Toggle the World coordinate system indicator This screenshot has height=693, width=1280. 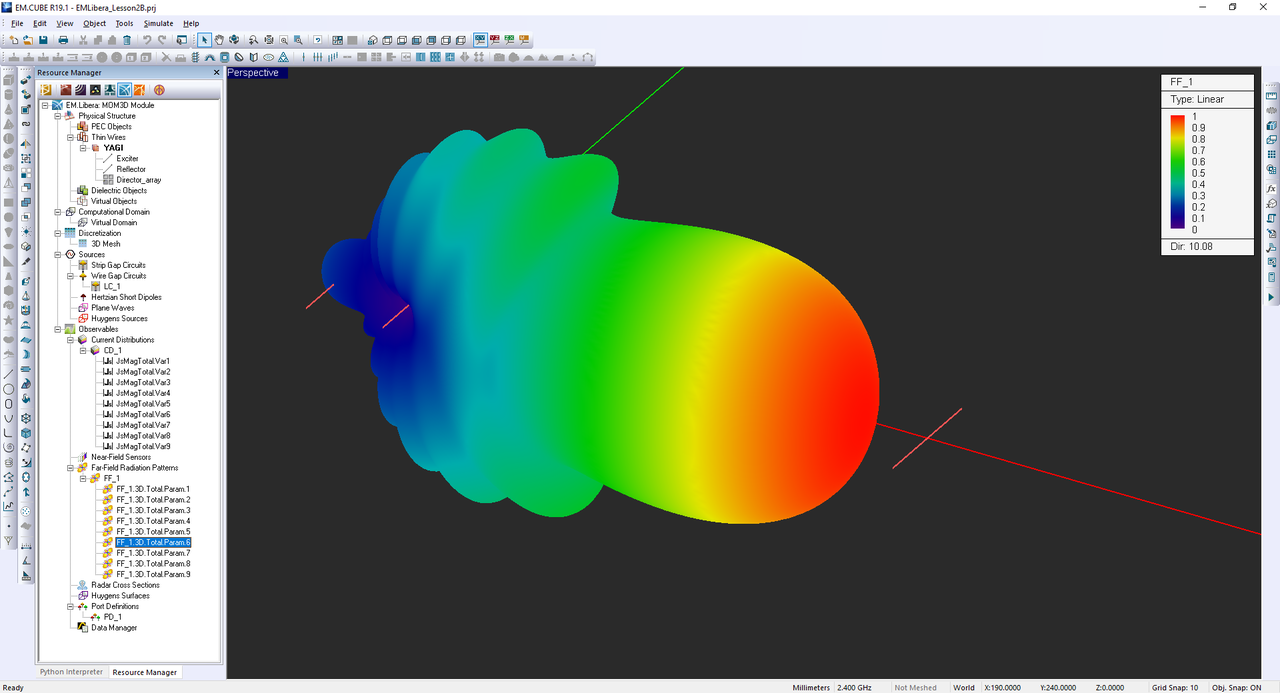[x=963, y=688]
